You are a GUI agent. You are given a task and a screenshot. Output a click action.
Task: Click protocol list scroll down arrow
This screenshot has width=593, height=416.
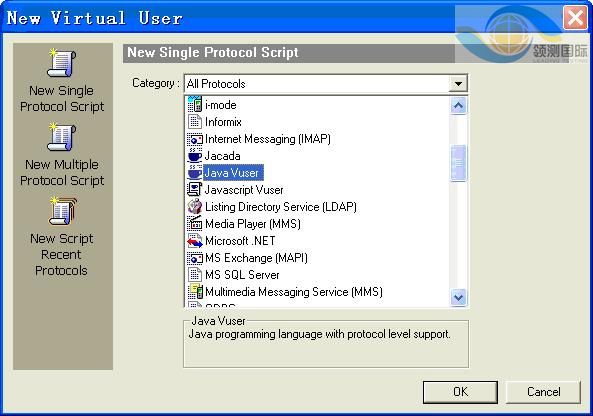click(458, 297)
